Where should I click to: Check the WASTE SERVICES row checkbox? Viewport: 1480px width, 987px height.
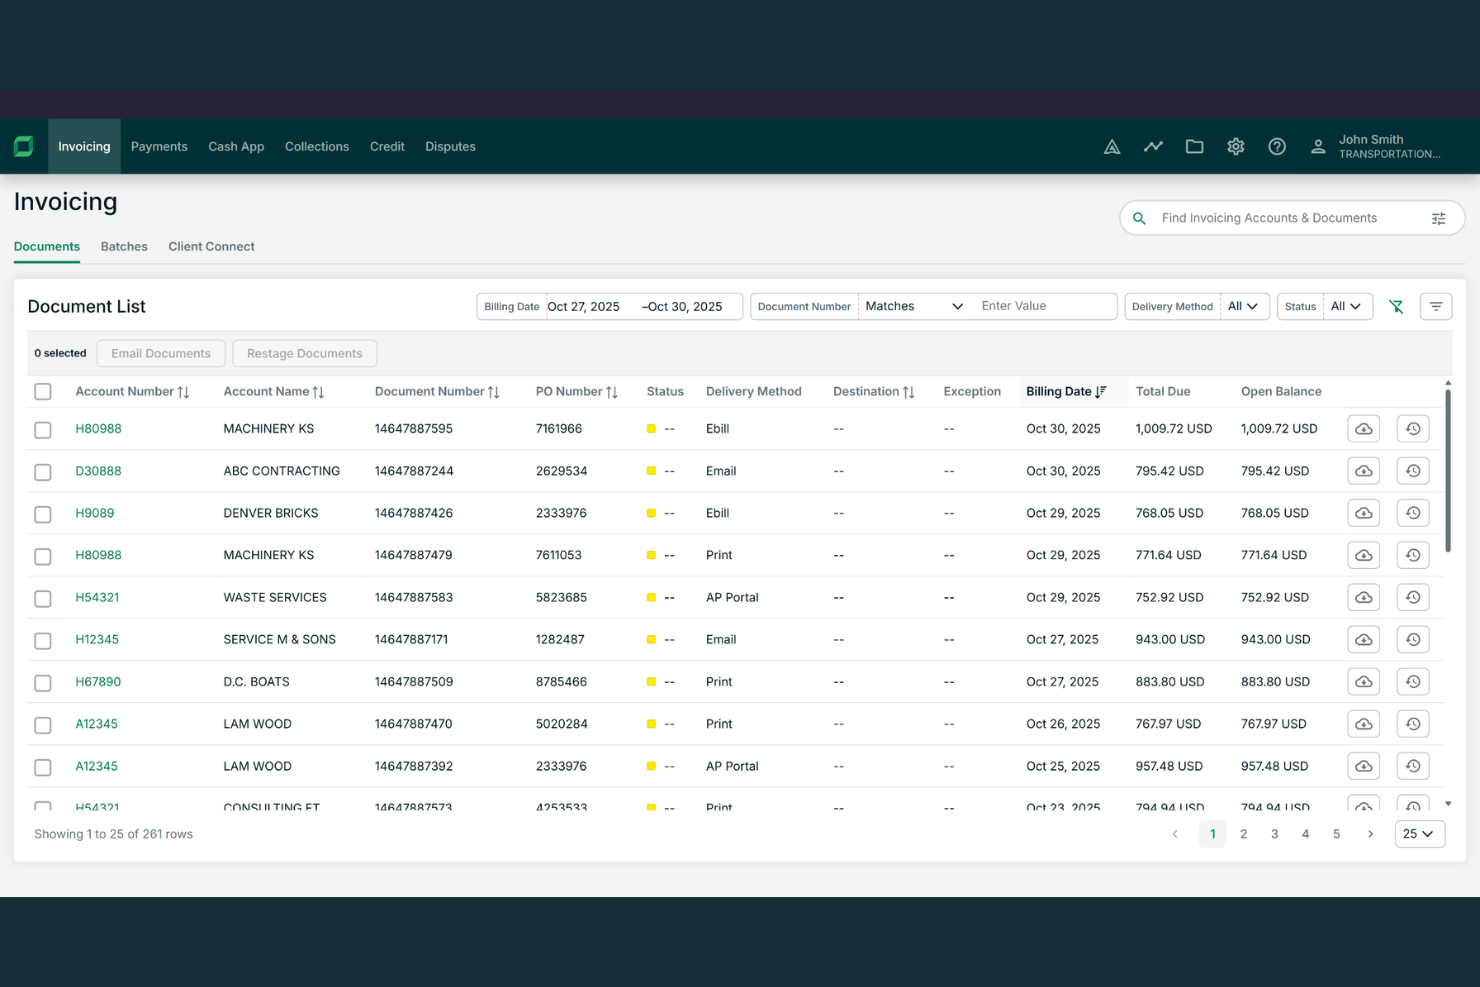click(x=43, y=598)
